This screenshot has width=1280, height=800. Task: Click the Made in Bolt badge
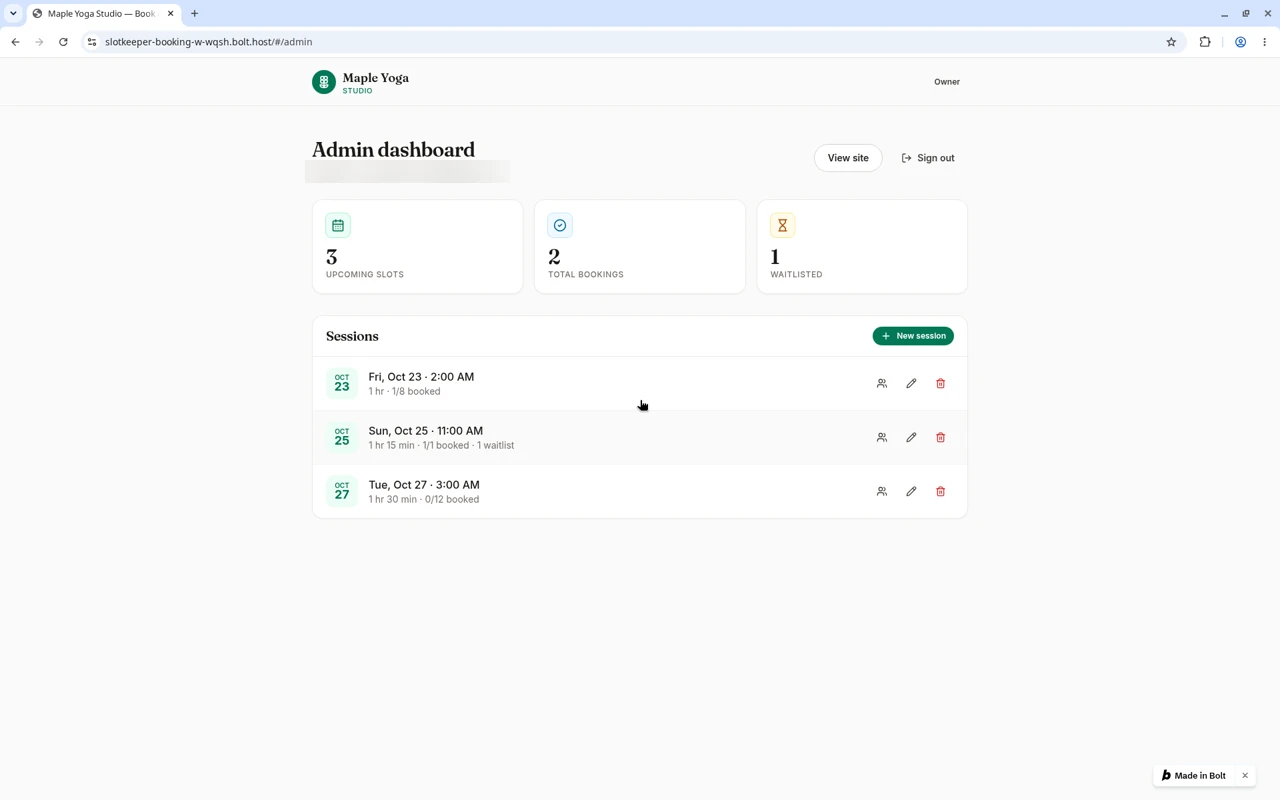(1194, 776)
